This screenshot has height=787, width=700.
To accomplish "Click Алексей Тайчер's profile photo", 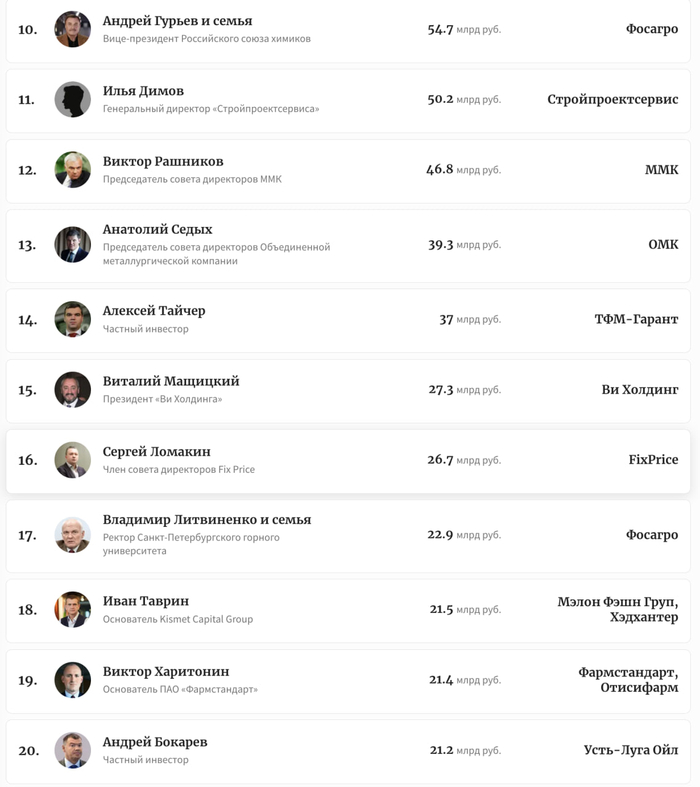I will click(72, 319).
